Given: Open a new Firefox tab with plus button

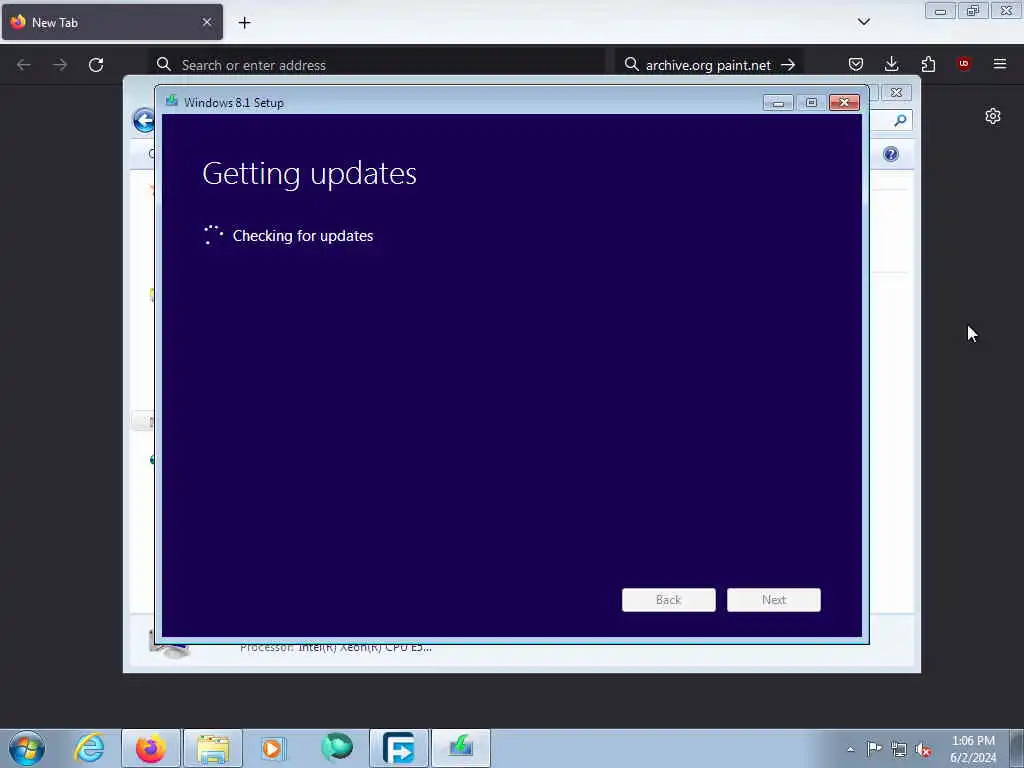Looking at the screenshot, I should pyautogui.click(x=244, y=22).
